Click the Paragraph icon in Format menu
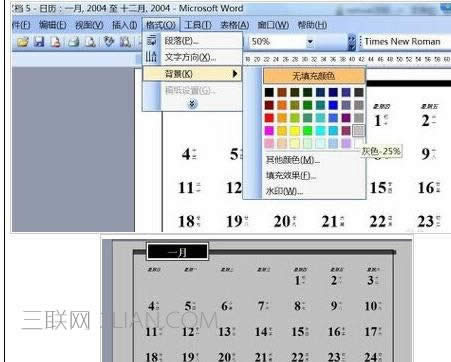The height and width of the screenshot is (362, 451). tap(152, 41)
